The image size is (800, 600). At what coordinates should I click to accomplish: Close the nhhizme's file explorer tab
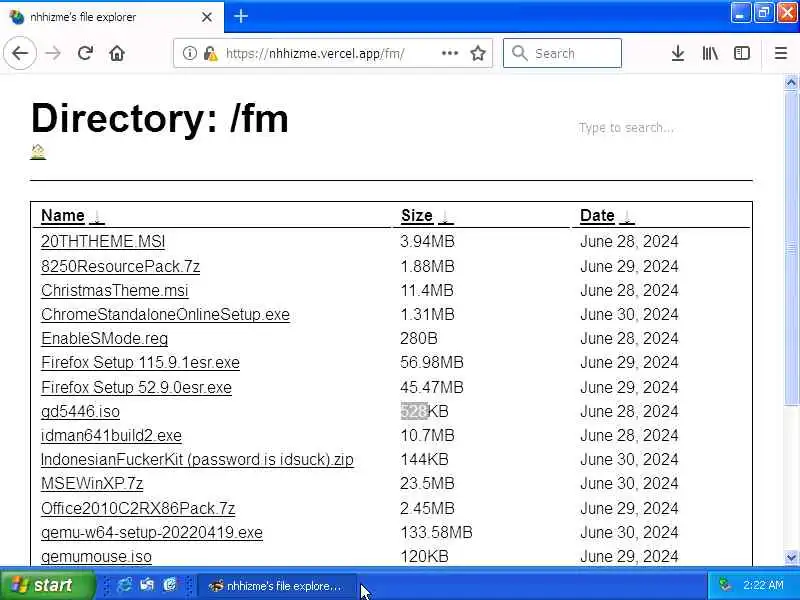207,17
